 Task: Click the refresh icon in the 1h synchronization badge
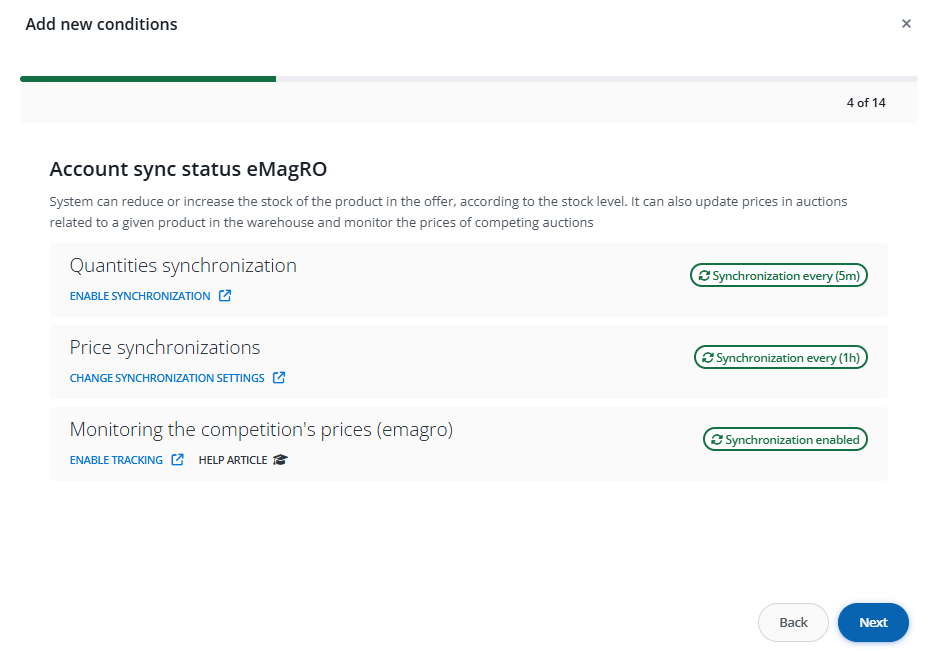[x=708, y=358]
